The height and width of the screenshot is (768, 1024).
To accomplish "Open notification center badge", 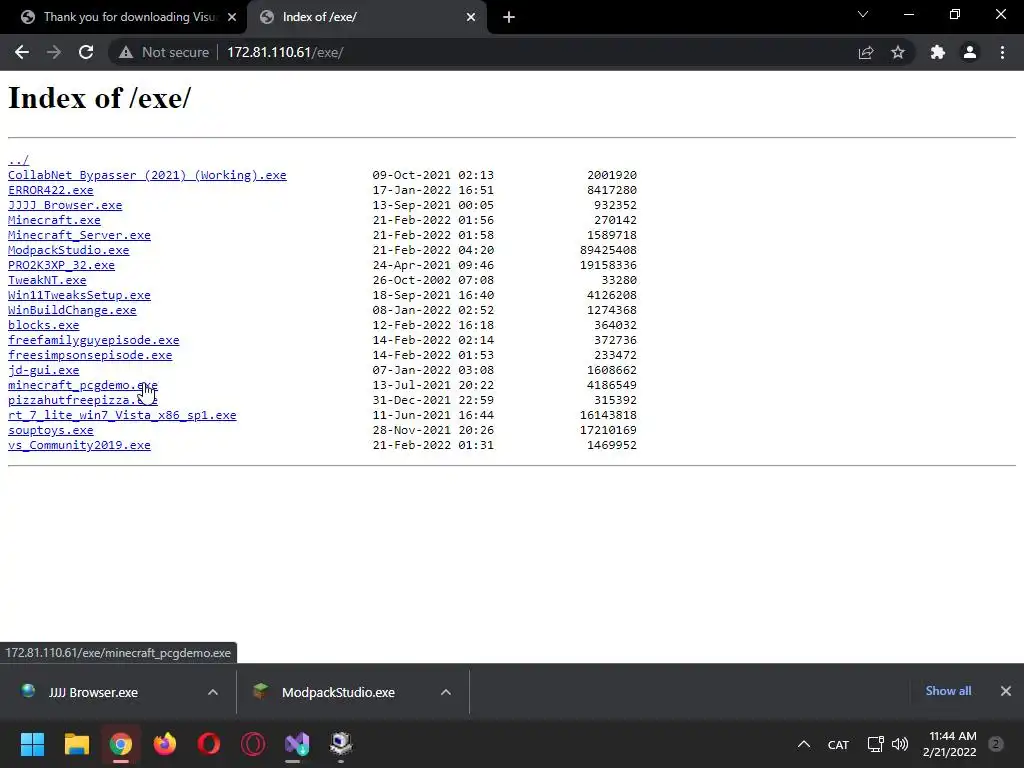I will pos(995,744).
